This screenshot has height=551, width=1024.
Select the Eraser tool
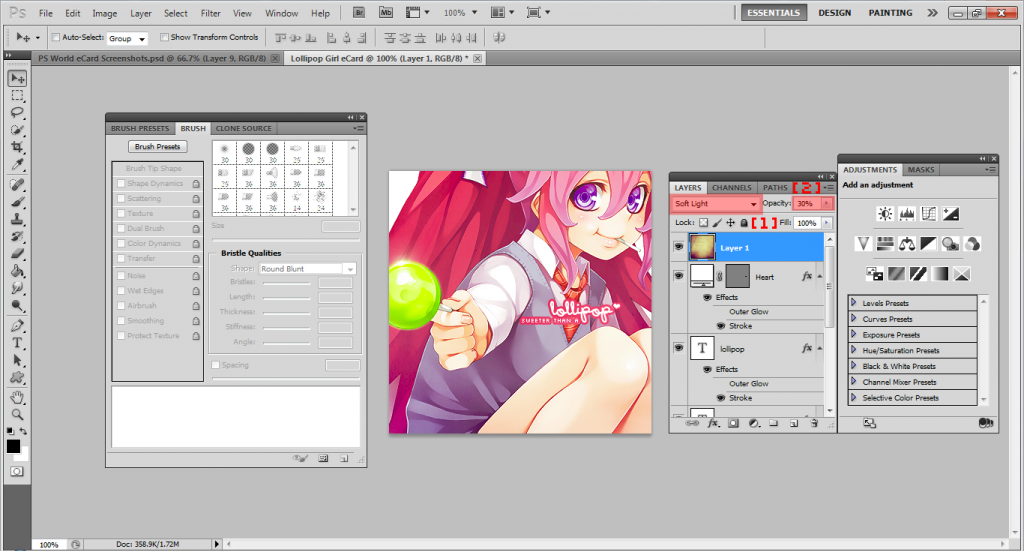click(x=18, y=253)
